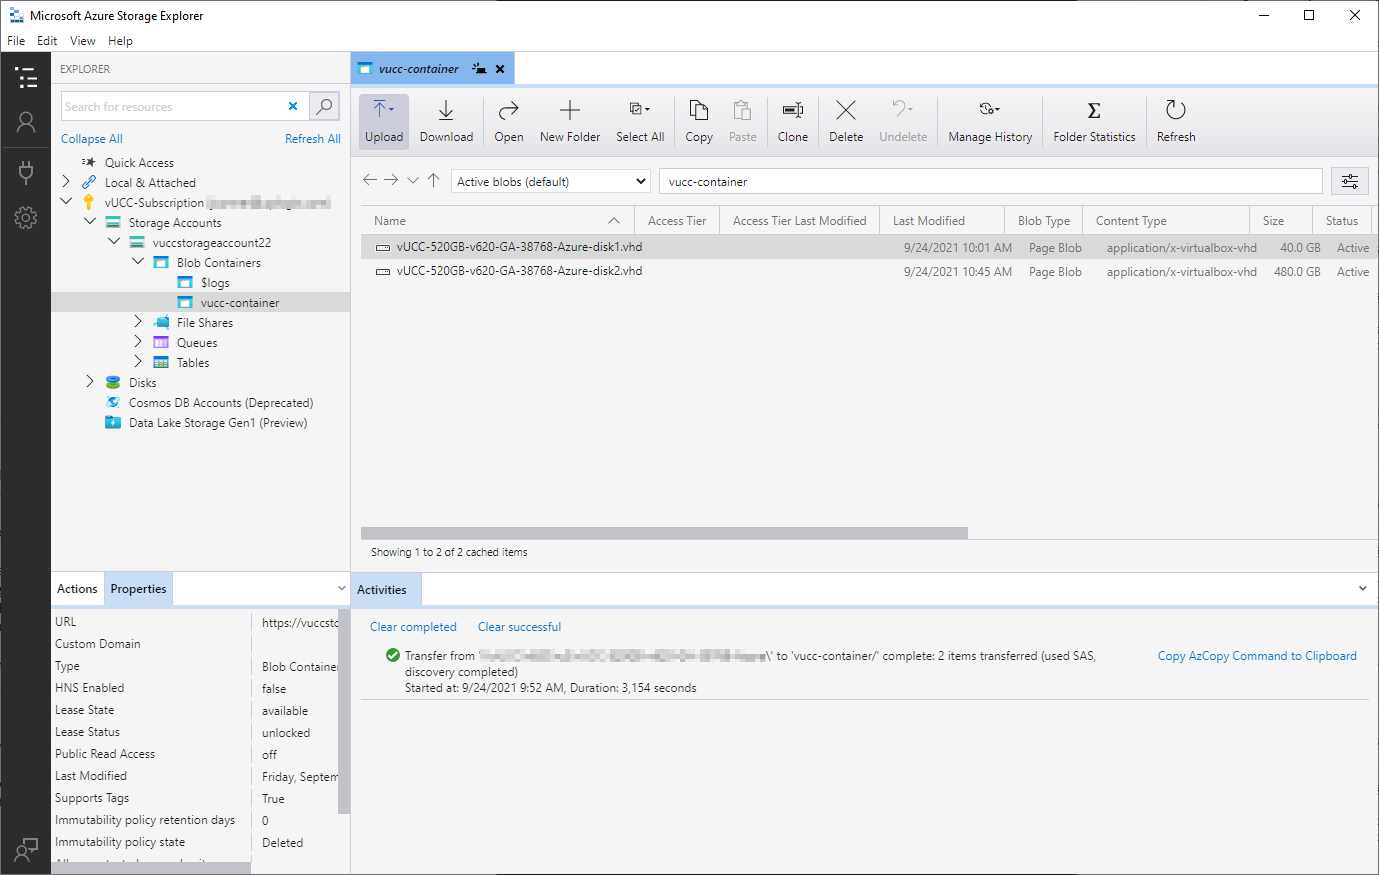
Task: Open the Active blobs view dropdown
Action: 552,181
